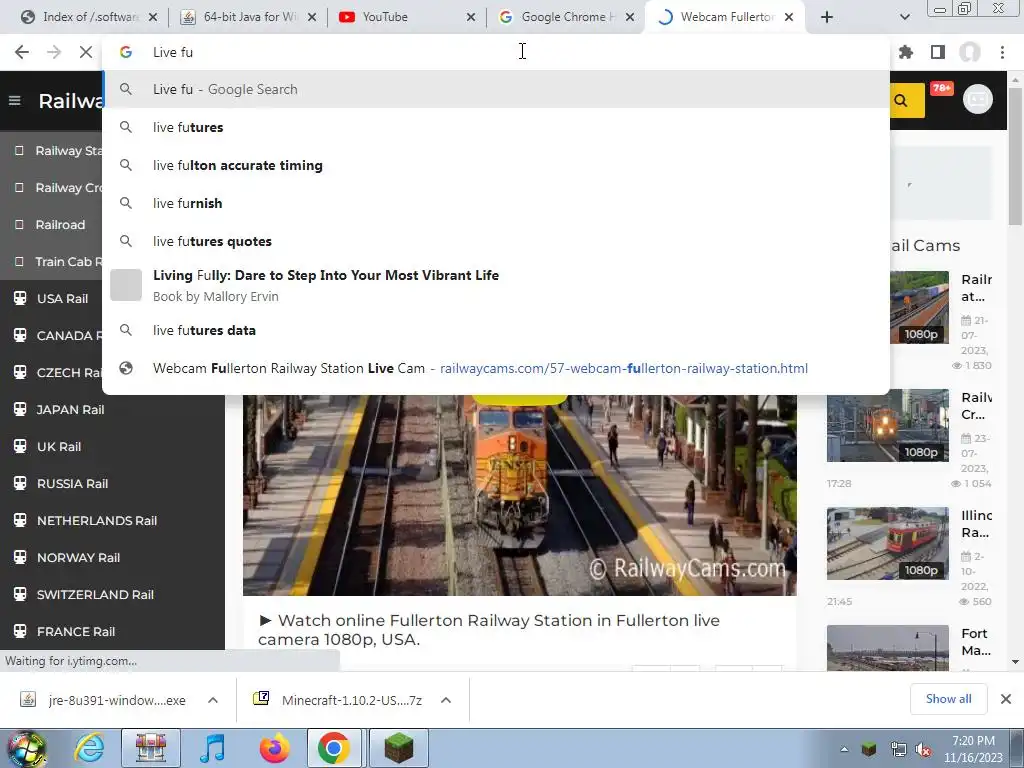This screenshot has height=768, width=1024.
Task: Click Chrome taskbar icon
Action: (334, 748)
